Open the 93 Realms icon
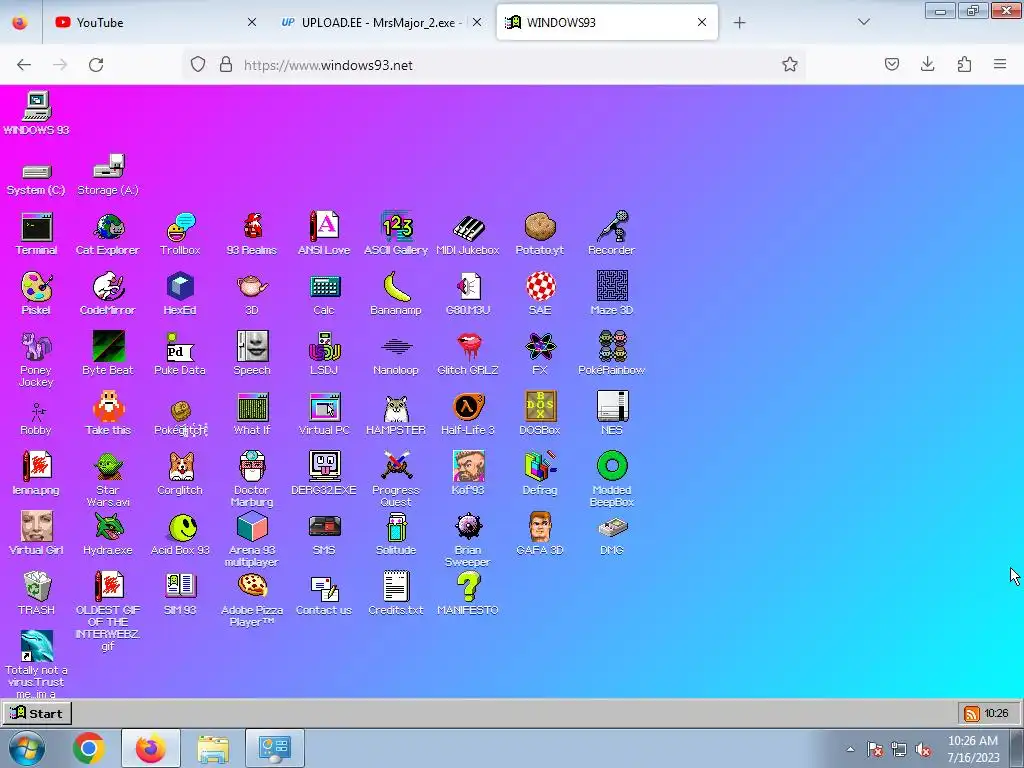This screenshot has width=1024, height=768. 252,233
